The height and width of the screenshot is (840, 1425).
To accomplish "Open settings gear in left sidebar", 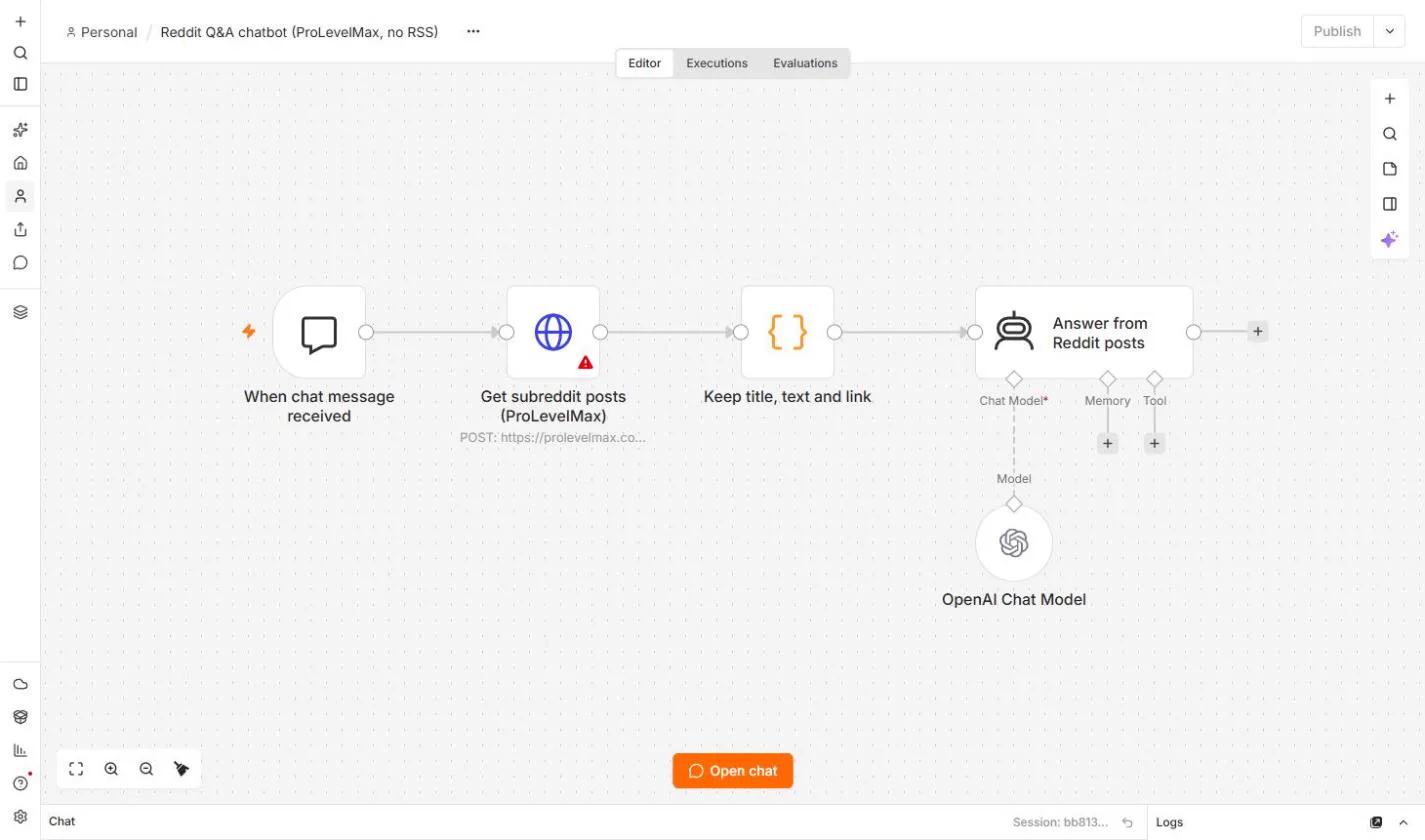I will [20, 816].
